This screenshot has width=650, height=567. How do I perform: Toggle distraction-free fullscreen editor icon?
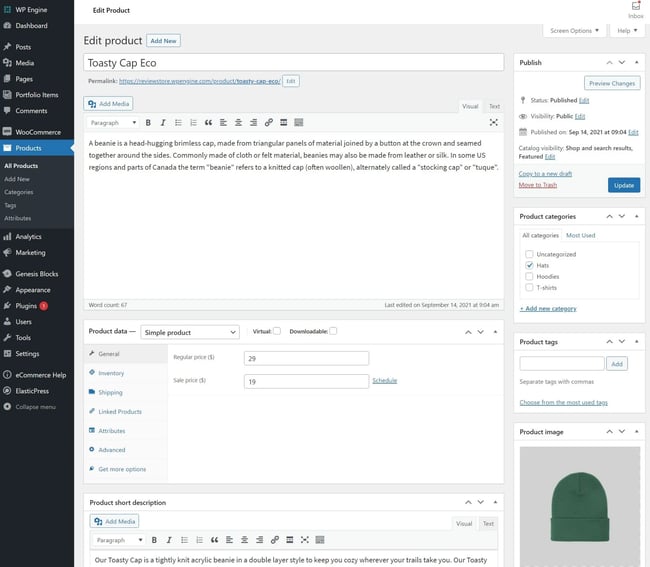pos(493,123)
